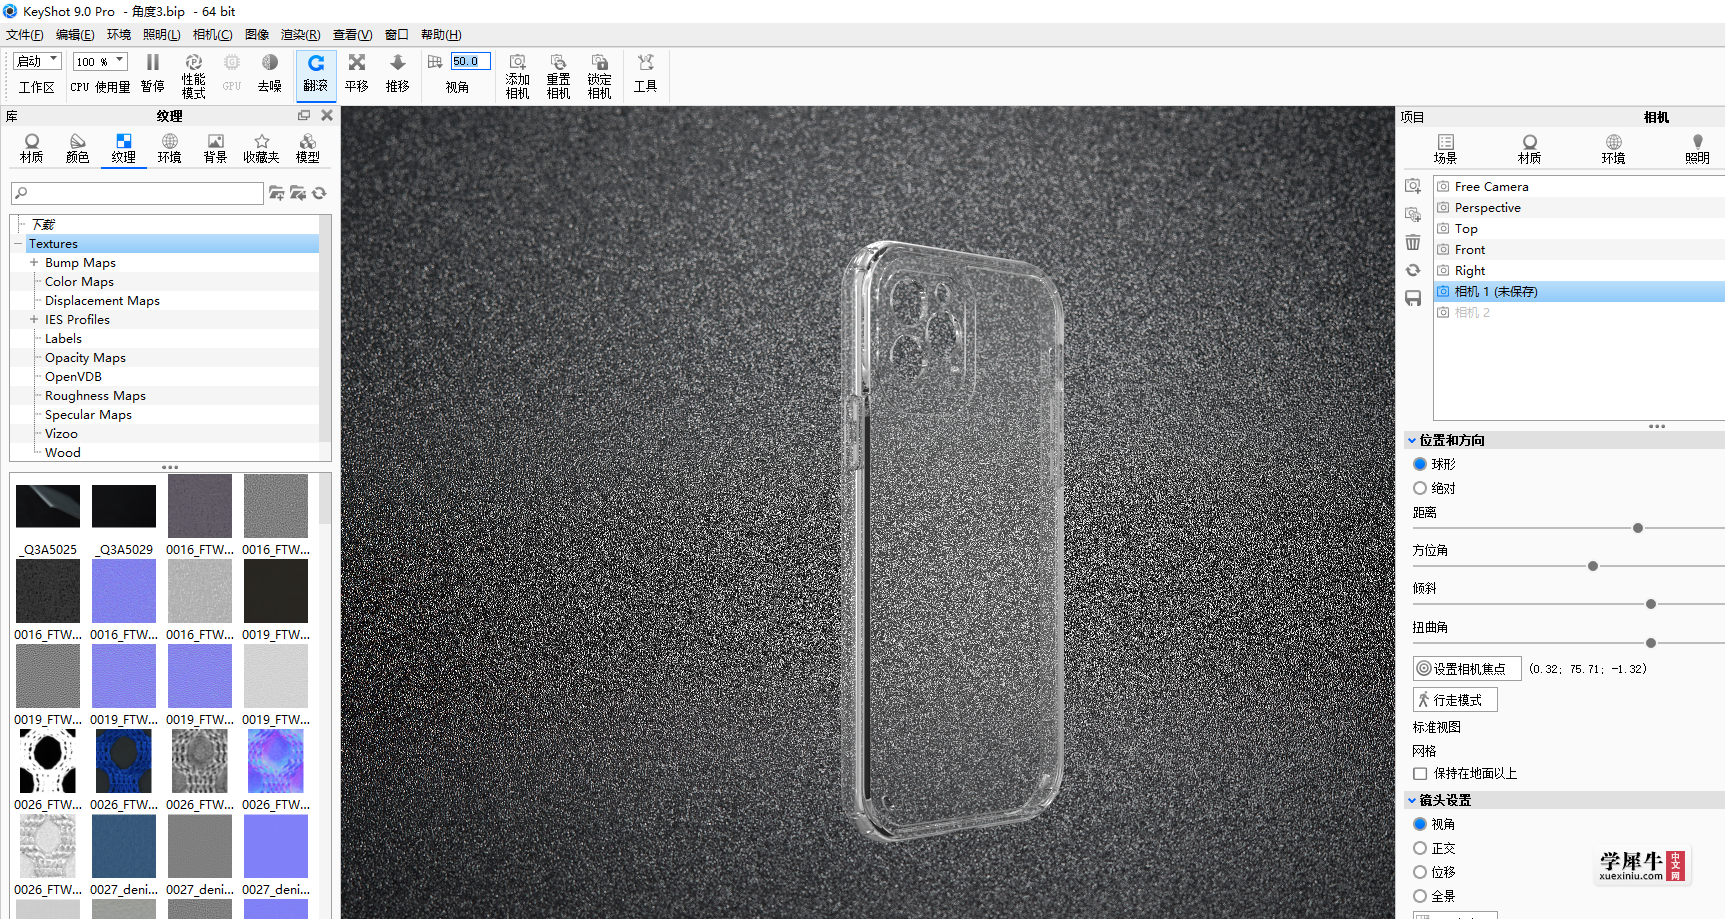Click the refresh library icon beside search

coord(320,193)
